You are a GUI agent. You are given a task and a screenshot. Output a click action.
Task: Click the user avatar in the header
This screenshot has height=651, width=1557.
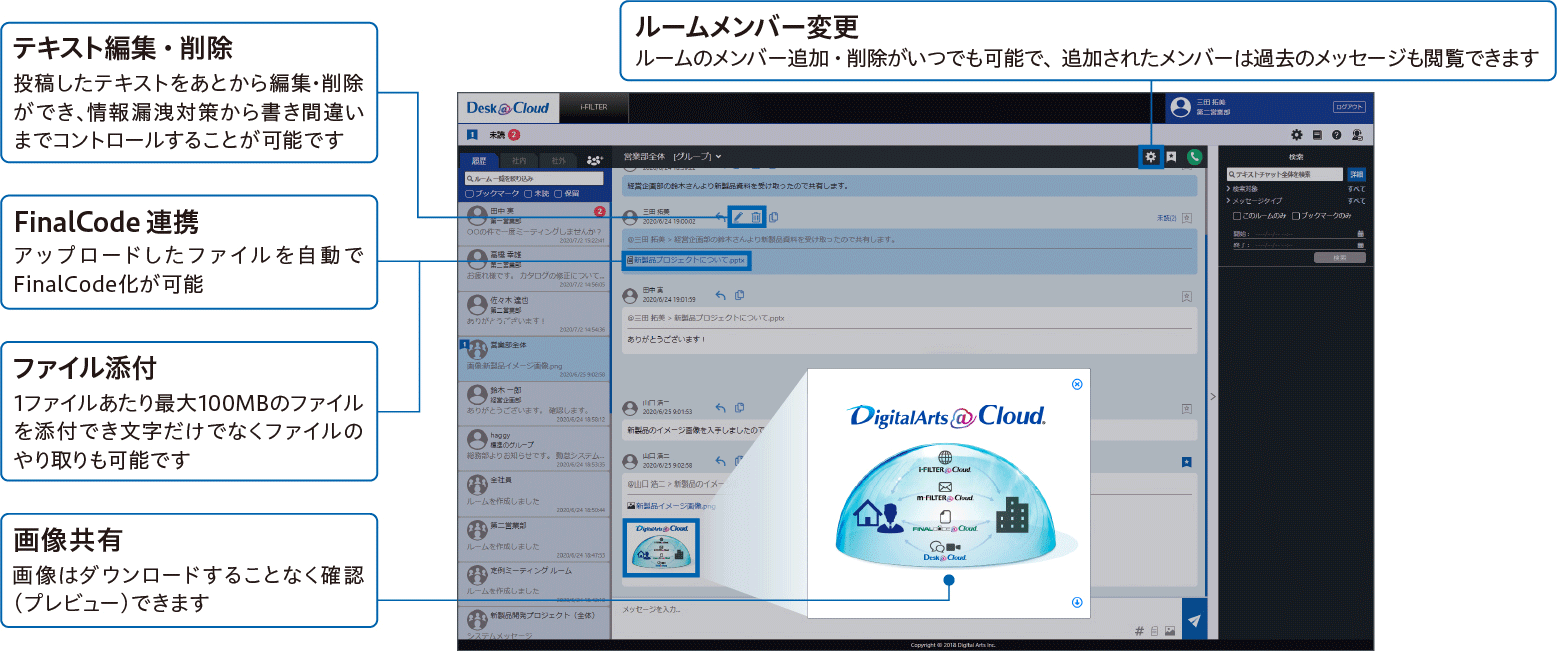click(1181, 107)
